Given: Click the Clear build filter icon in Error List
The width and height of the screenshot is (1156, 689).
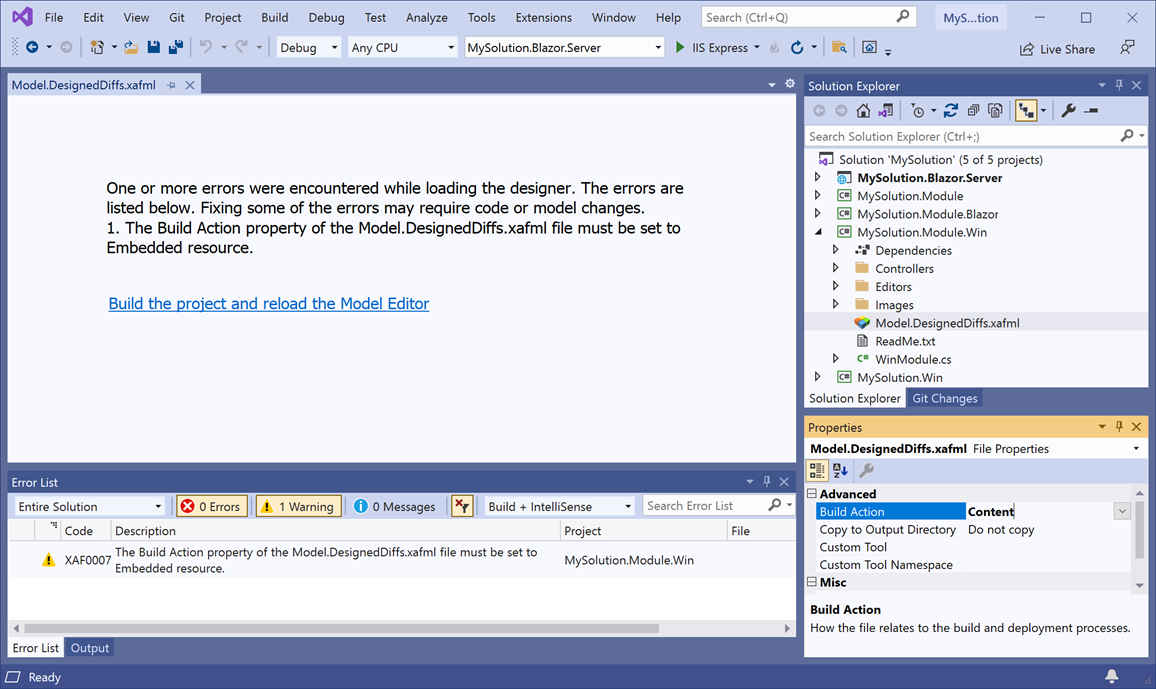Looking at the screenshot, I should (x=462, y=506).
